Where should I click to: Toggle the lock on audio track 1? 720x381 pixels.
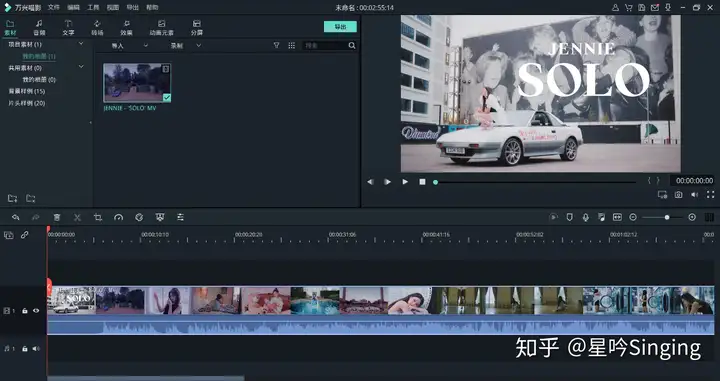coord(24,349)
